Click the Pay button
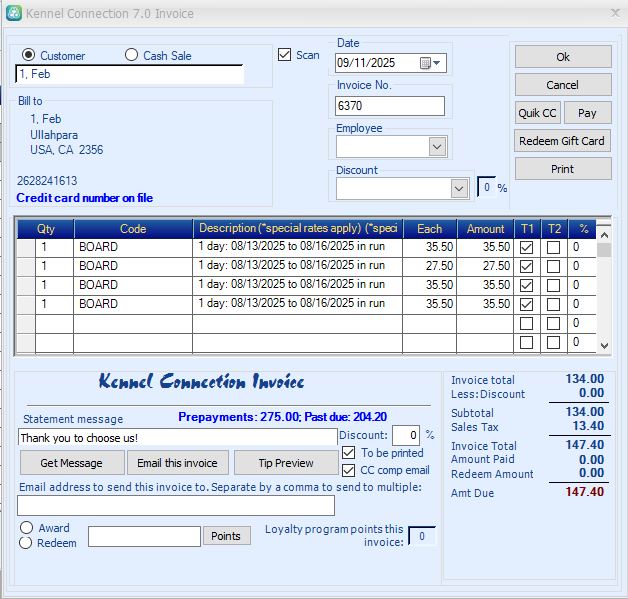The width and height of the screenshot is (628, 599). 587,113
